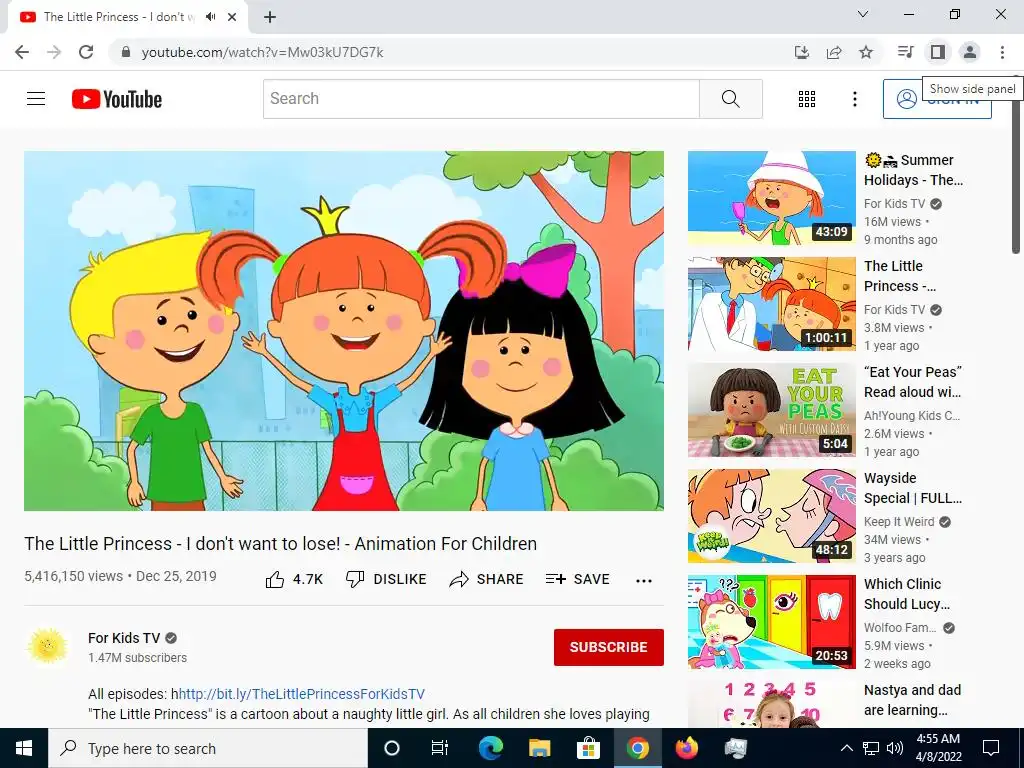Click “Eat Your Peas” Read aloud title
The image size is (1024, 768).
pos(912,382)
